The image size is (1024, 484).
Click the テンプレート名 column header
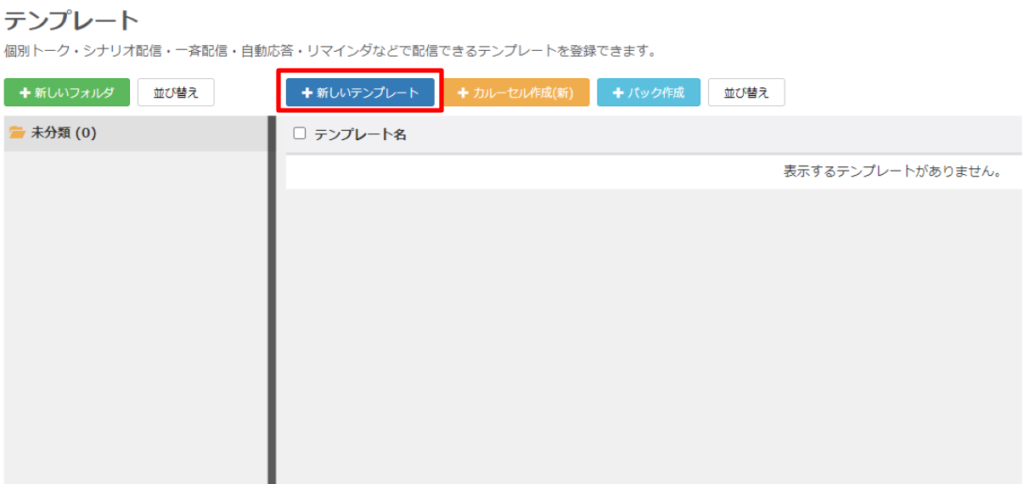pyautogui.click(x=360, y=135)
